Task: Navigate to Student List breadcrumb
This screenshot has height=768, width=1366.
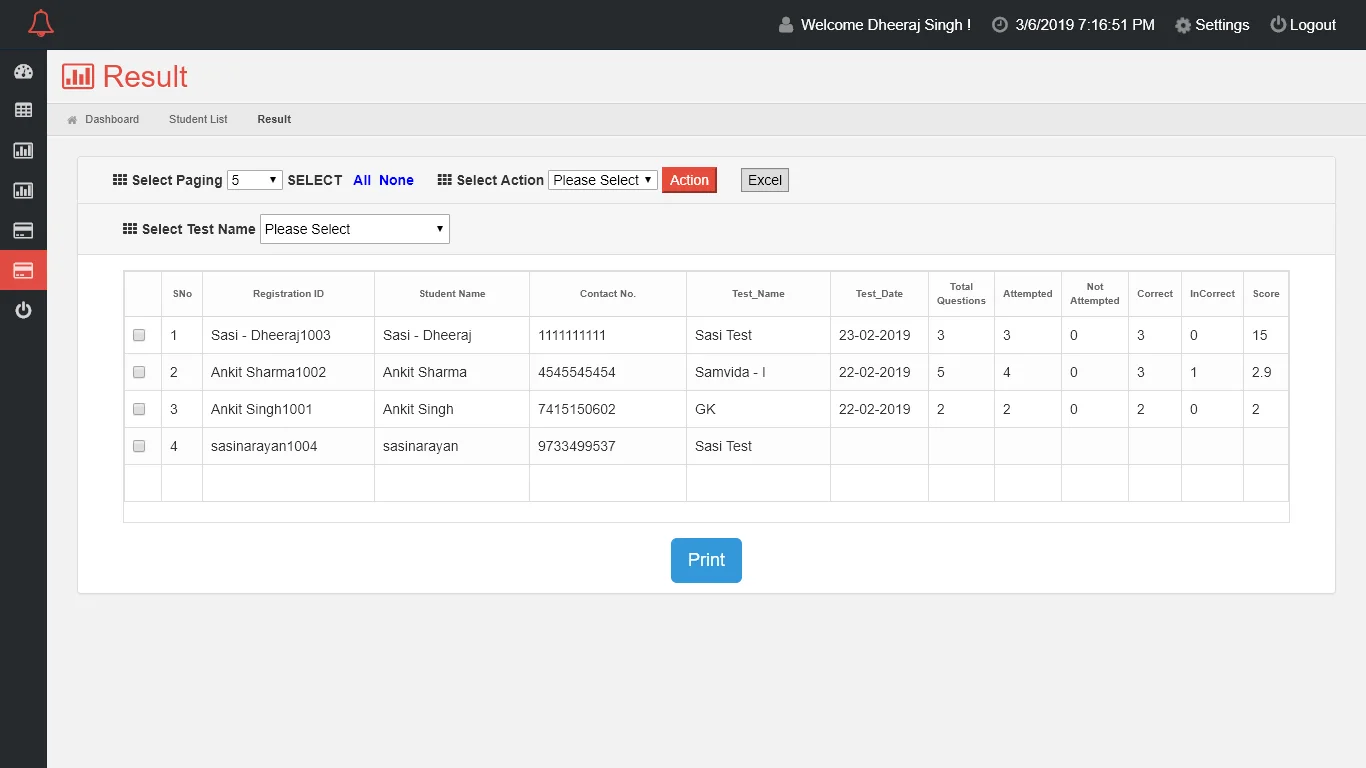Action: 198,119
